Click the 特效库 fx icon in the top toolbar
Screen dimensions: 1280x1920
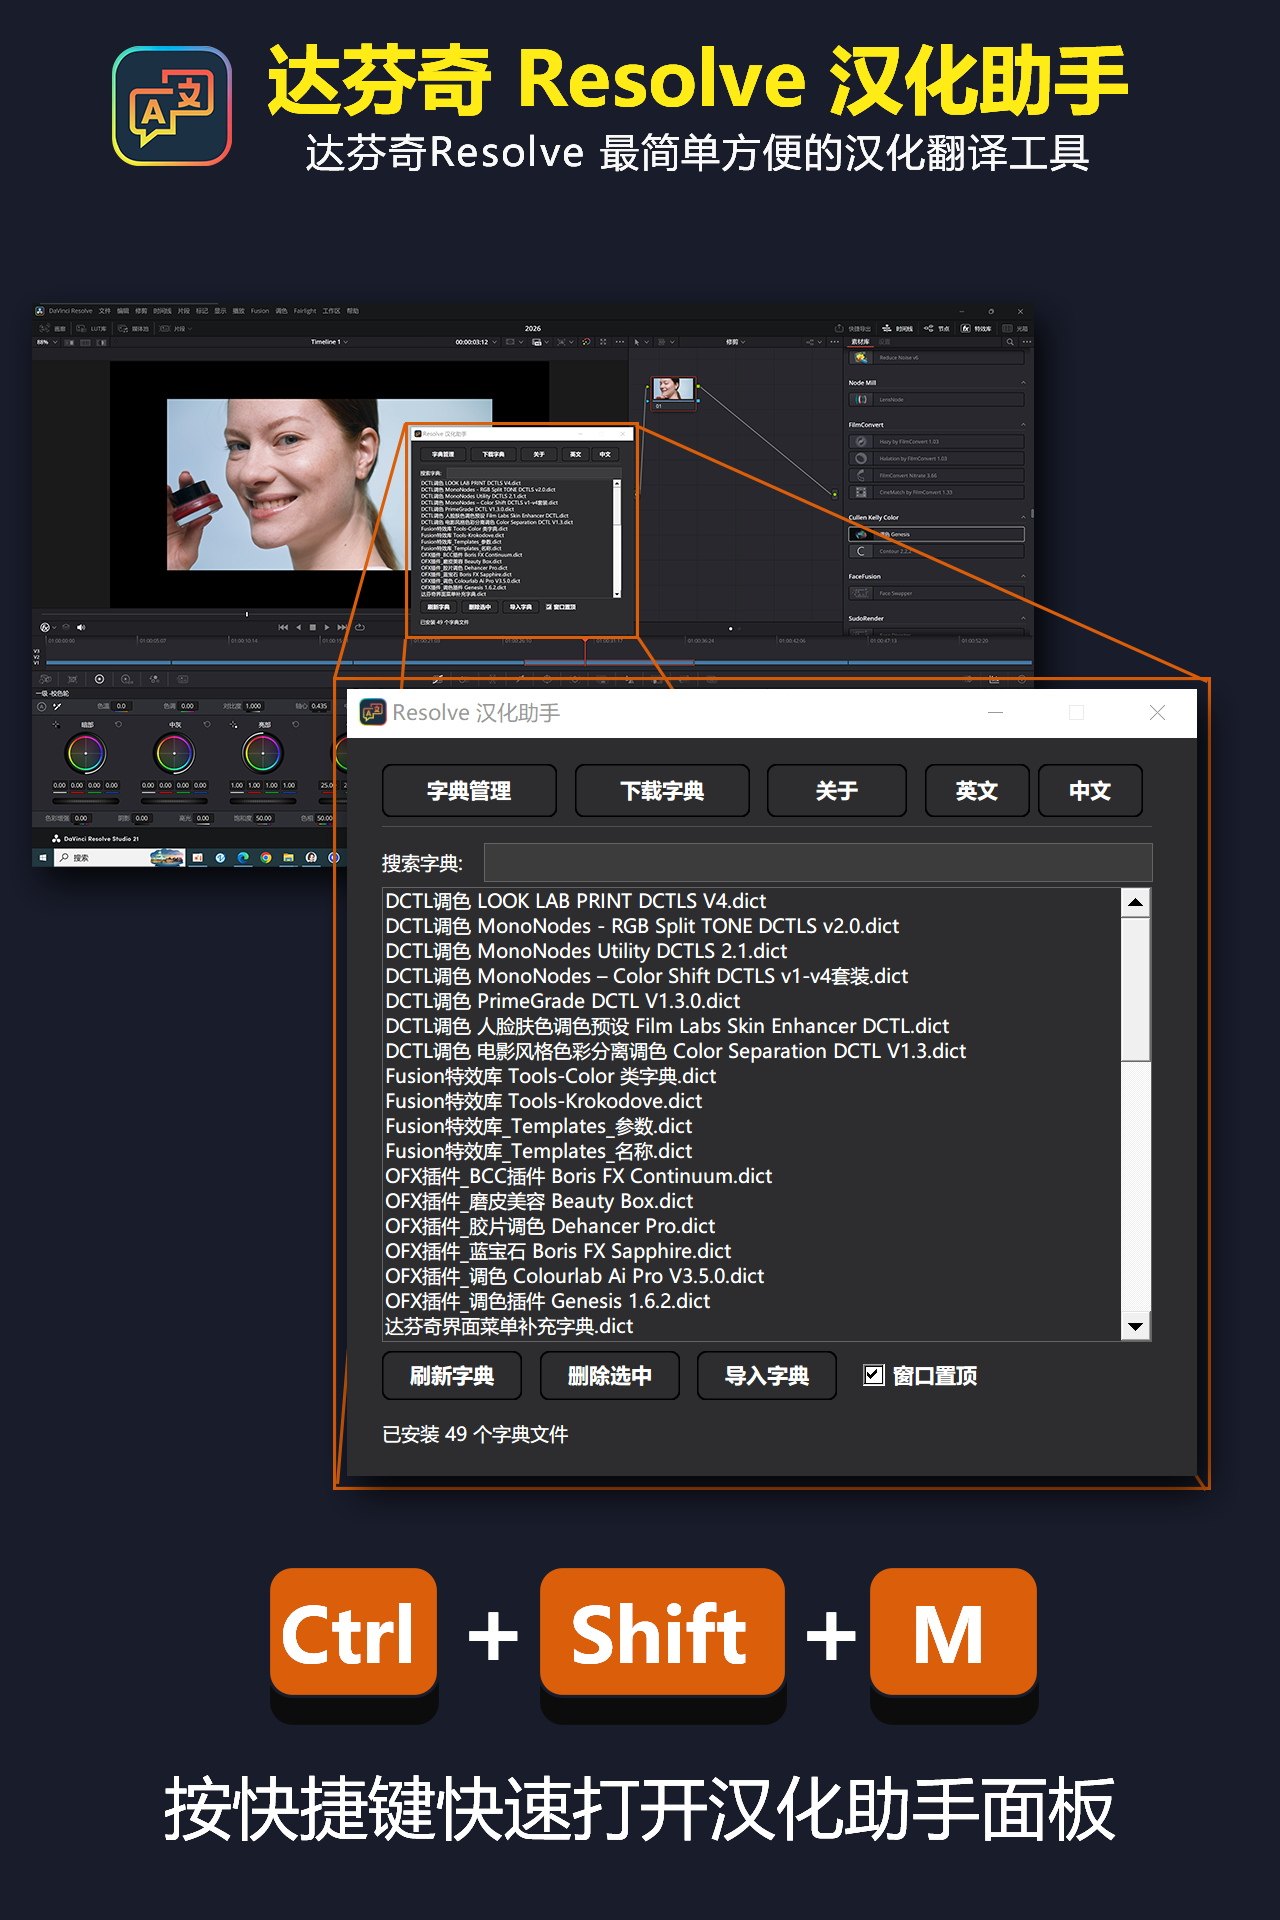(x=966, y=328)
